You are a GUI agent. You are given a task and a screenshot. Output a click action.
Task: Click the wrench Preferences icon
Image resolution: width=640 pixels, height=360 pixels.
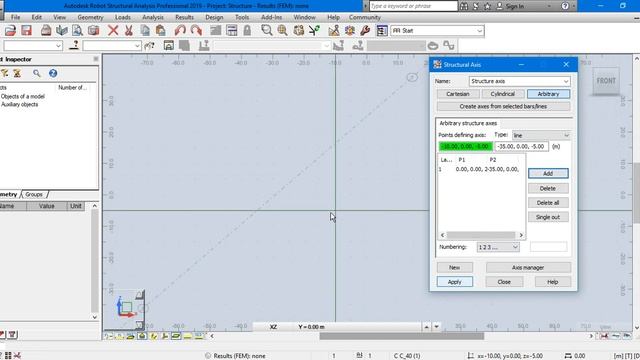[x=365, y=31]
